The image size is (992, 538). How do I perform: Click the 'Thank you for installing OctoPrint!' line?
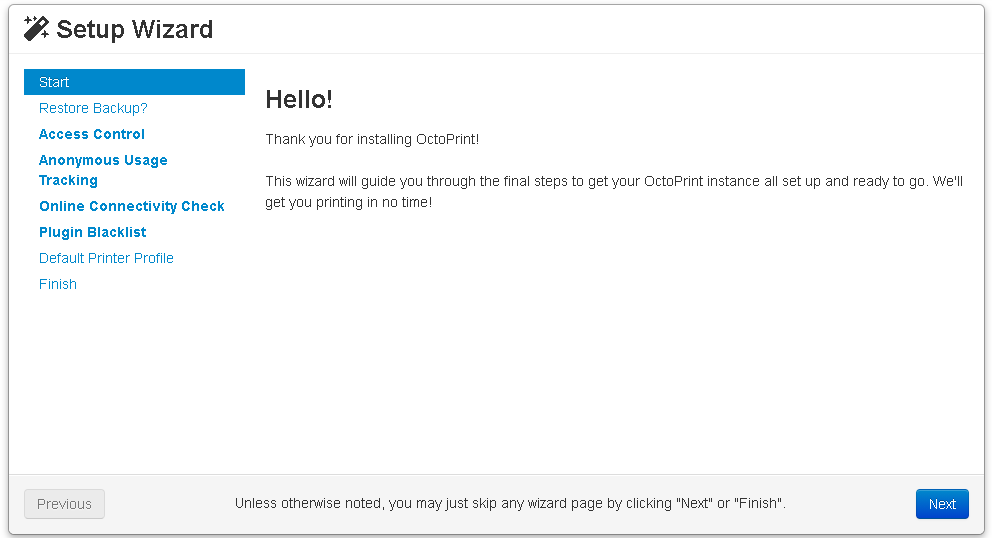tap(372, 139)
